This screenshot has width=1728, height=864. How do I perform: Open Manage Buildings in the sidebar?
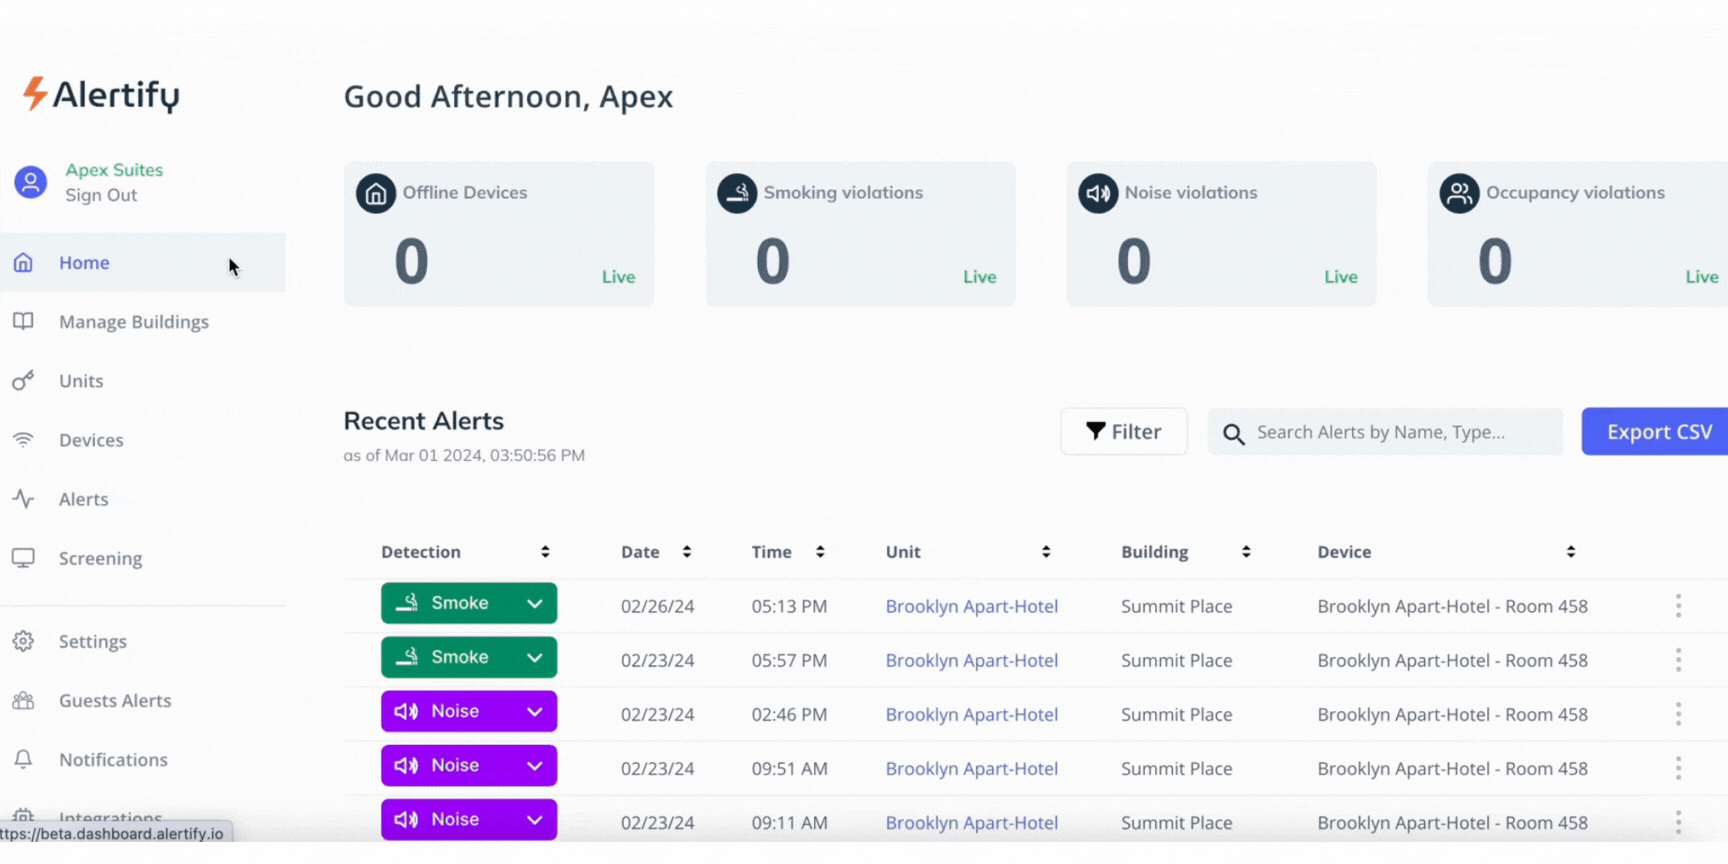pos(133,322)
